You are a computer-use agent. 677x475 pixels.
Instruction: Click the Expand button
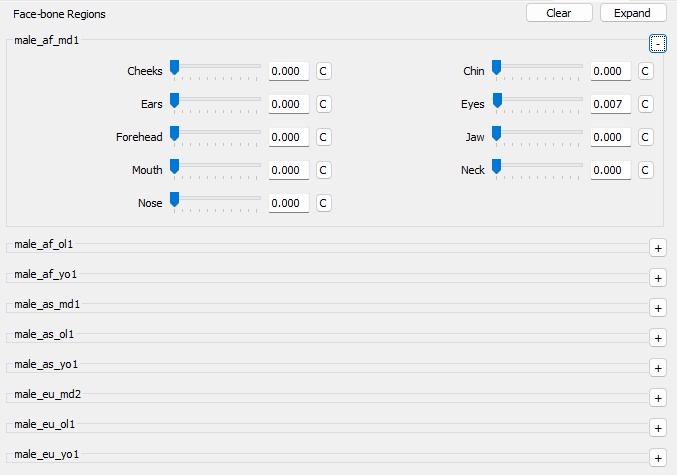click(632, 13)
